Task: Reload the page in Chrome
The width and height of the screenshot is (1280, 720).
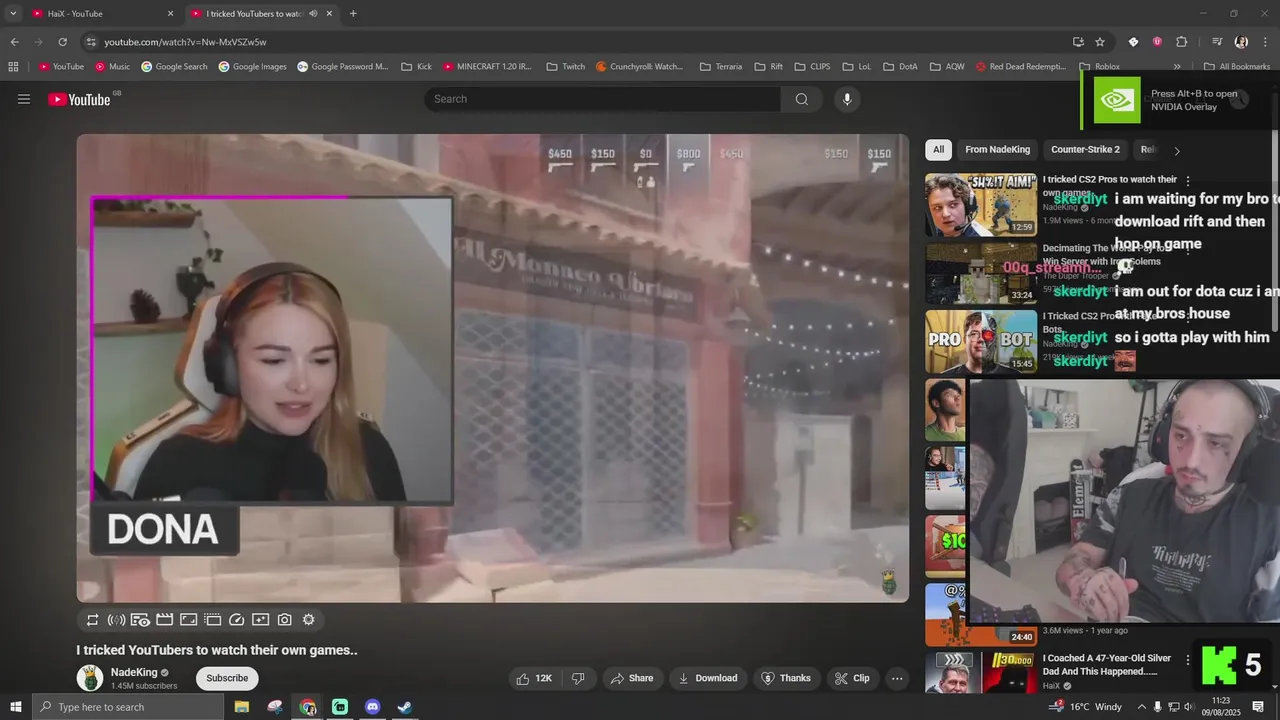Action: coord(62,42)
